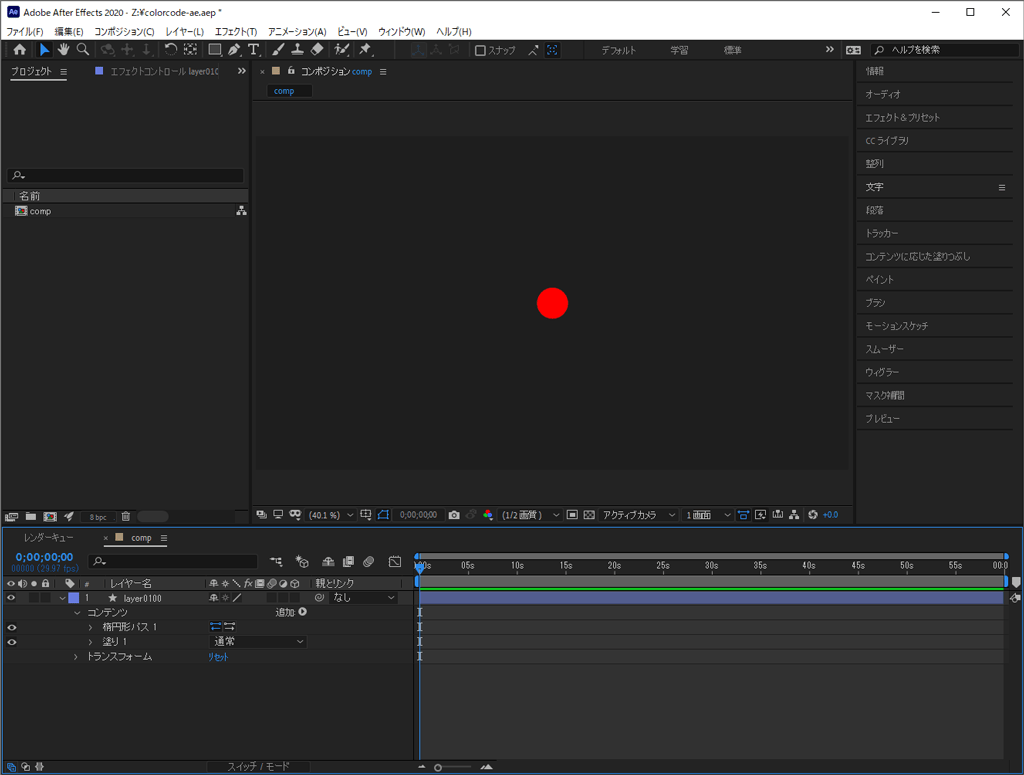Expand the 楕円形パス 1 properties
Image resolution: width=1024 pixels, height=775 pixels.
[x=90, y=627]
